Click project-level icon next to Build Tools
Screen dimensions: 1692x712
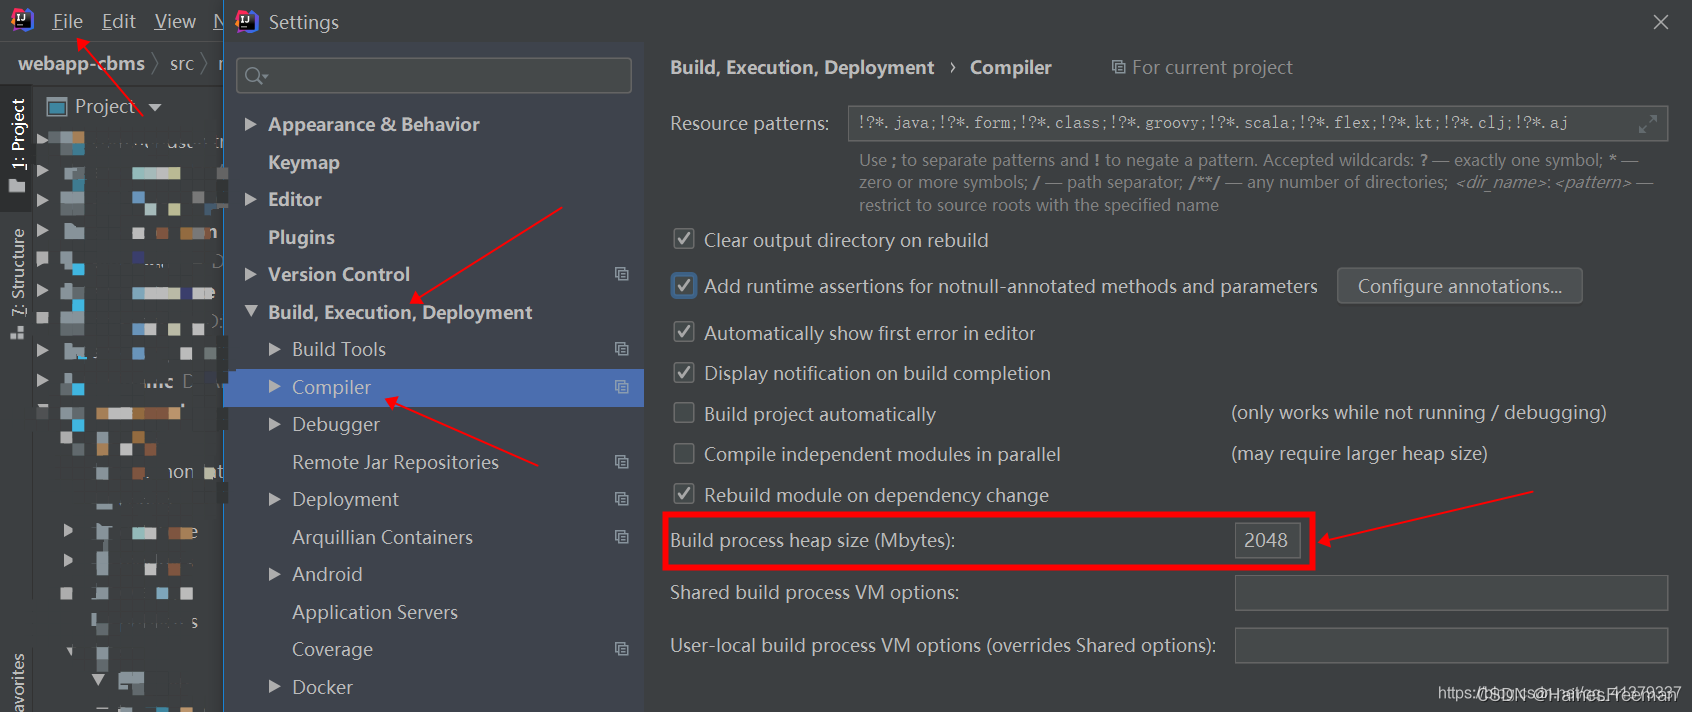point(622,349)
